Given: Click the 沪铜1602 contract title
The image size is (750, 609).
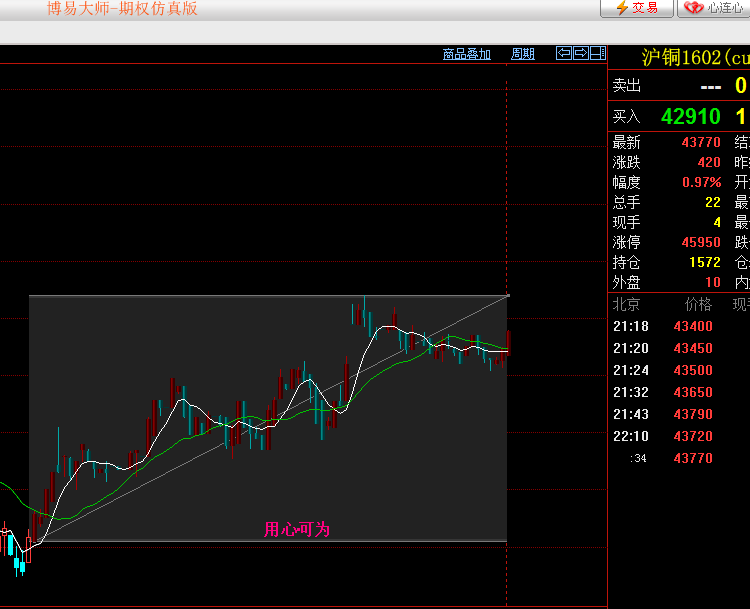Looking at the screenshot, I should coord(690,58).
